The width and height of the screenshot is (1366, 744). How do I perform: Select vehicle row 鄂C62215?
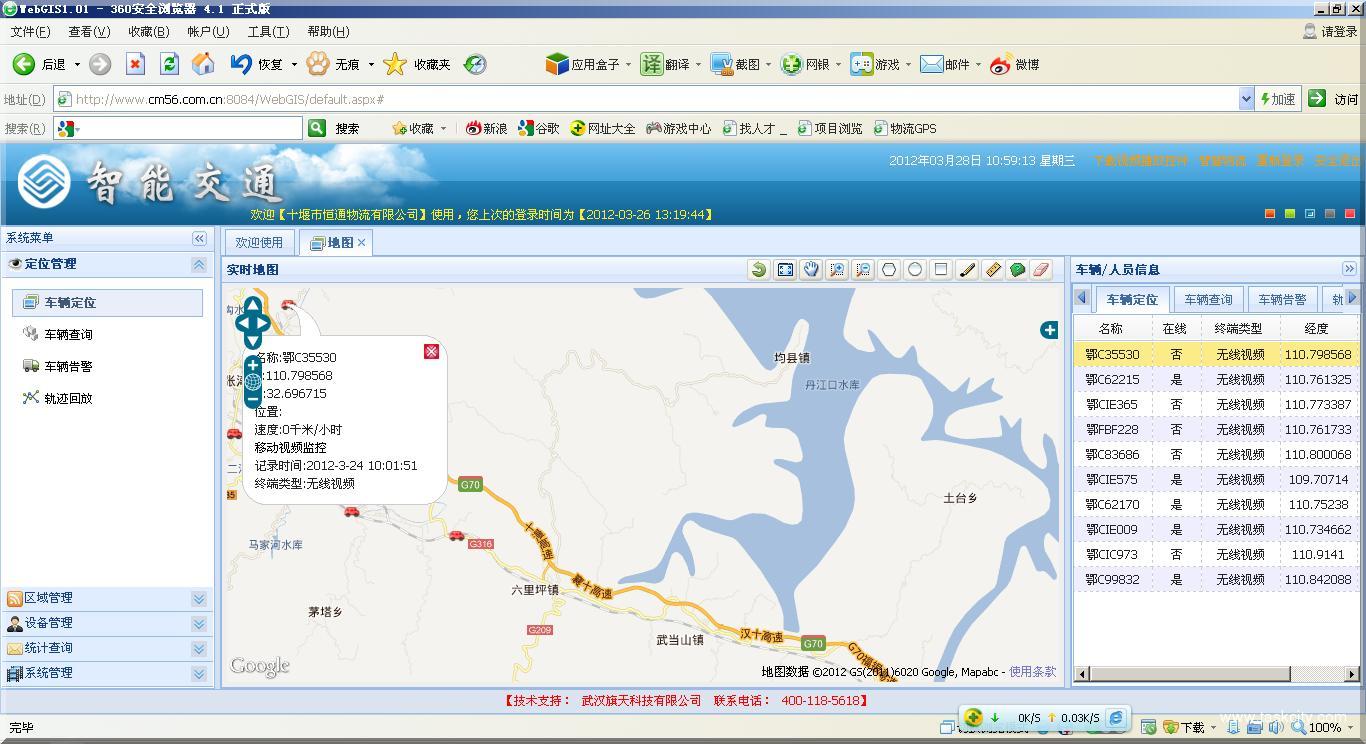point(1217,379)
